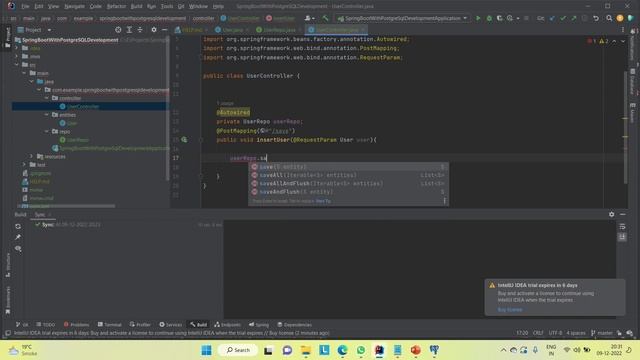640x360 pixels.
Task: Click the UTF-8 encoding in status bar
Action: (555, 333)
